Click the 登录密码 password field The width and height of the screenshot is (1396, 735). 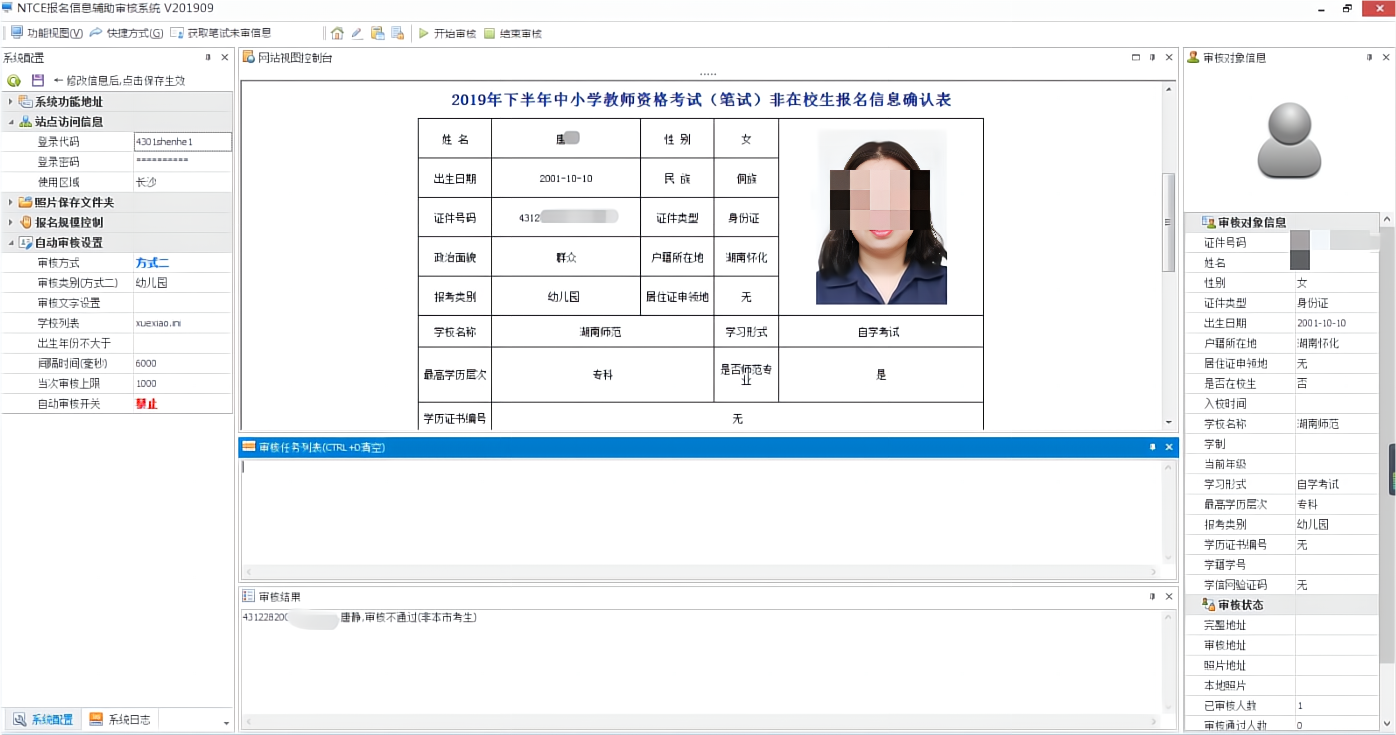pos(182,162)
